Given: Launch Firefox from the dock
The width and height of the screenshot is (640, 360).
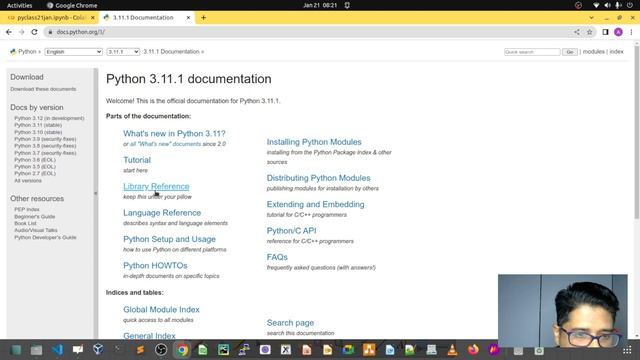Looking at the screenshot, I should coord(473,350).
